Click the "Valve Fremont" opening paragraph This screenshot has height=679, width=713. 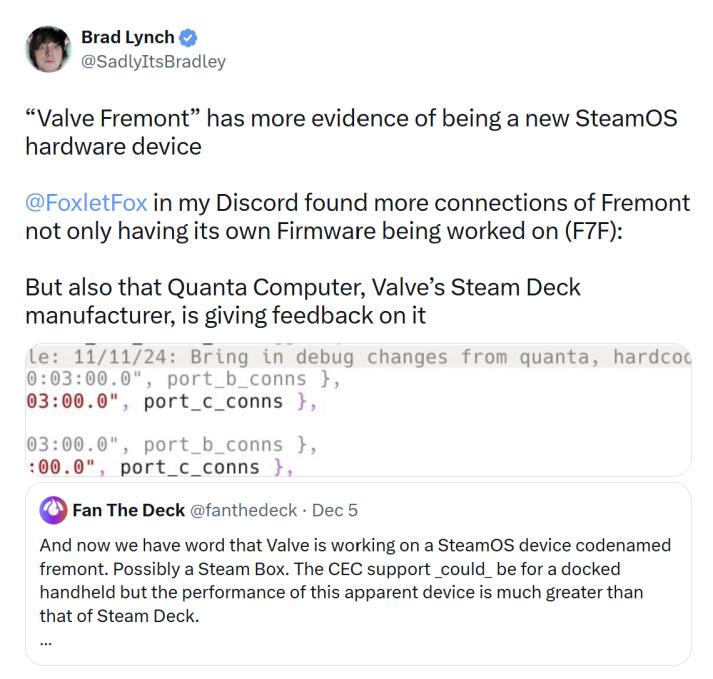(x=350, y=132)
